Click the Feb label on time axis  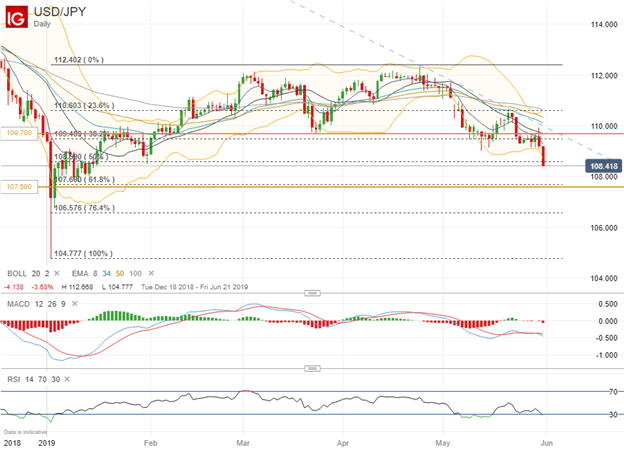[x=150, y=443]
